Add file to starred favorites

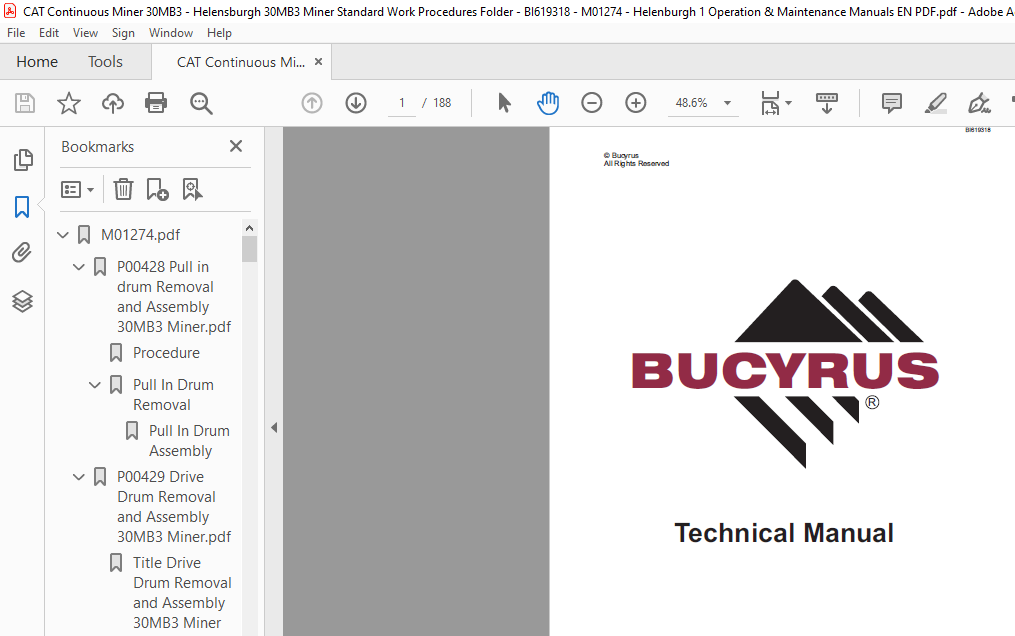click(x=69, y=103)
